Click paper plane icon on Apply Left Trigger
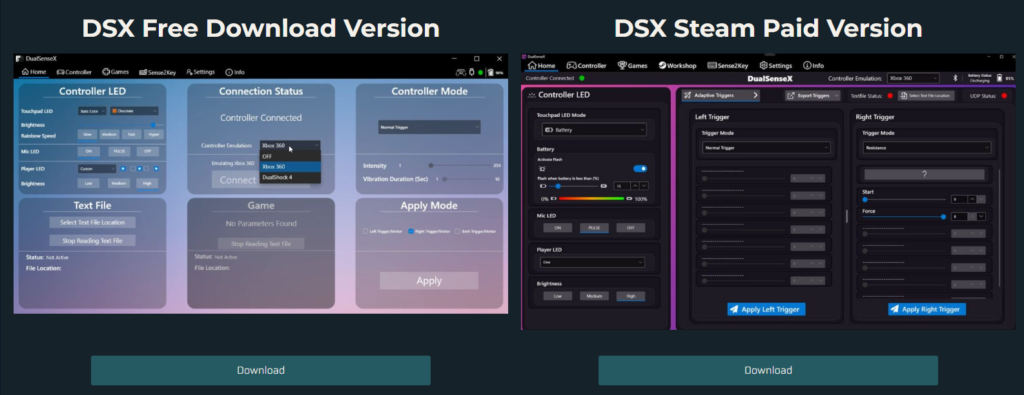This screenshot has height=395, width=1024. tap(734, 309)
